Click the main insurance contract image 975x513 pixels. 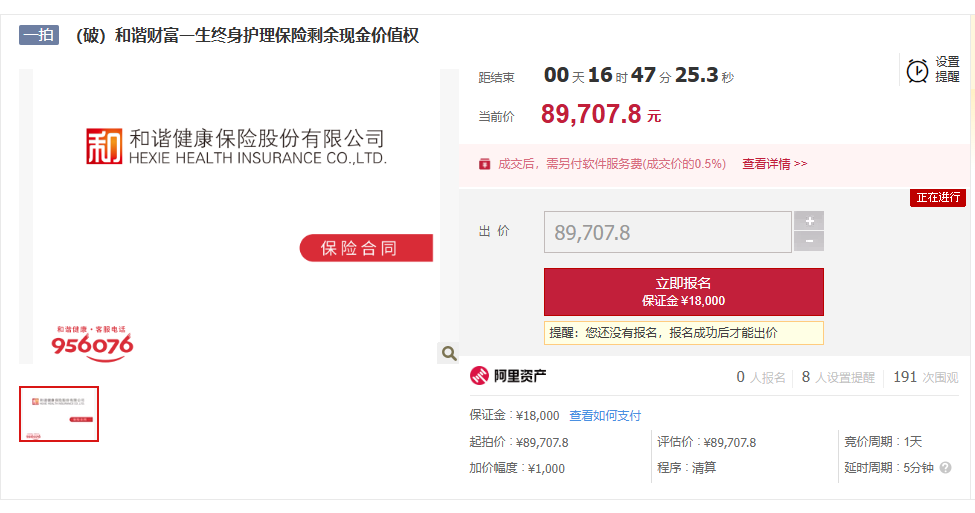236,216
